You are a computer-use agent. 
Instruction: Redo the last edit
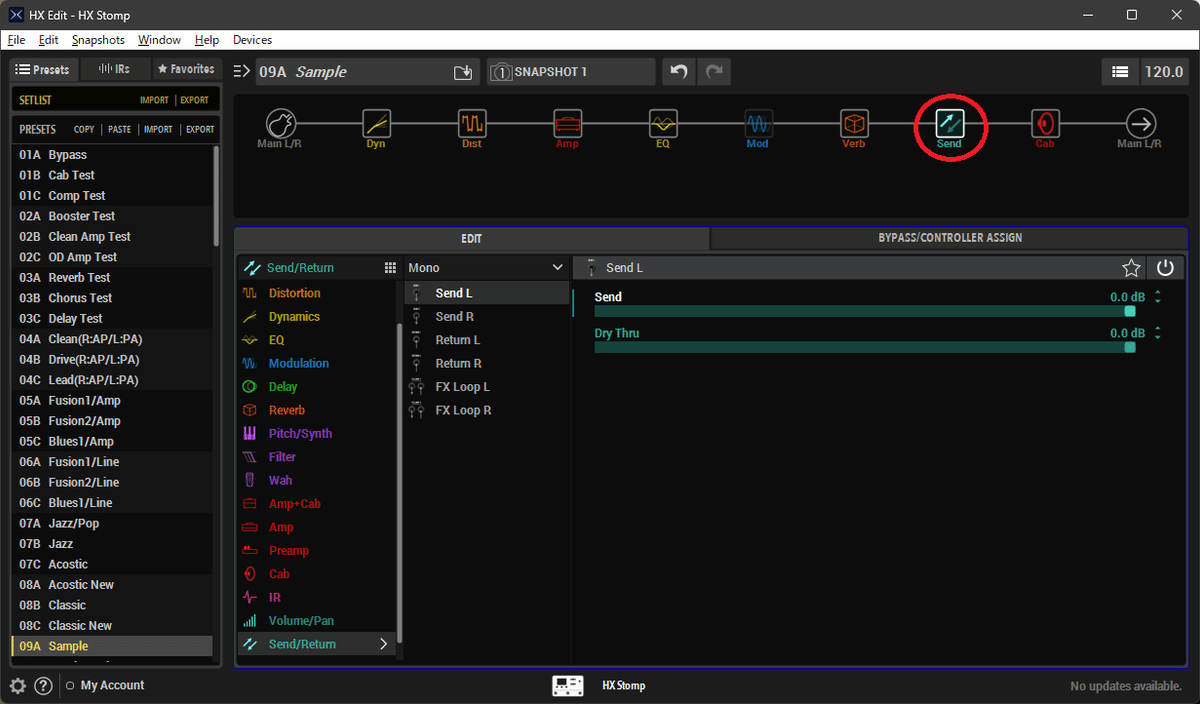(x=714, y=72)
